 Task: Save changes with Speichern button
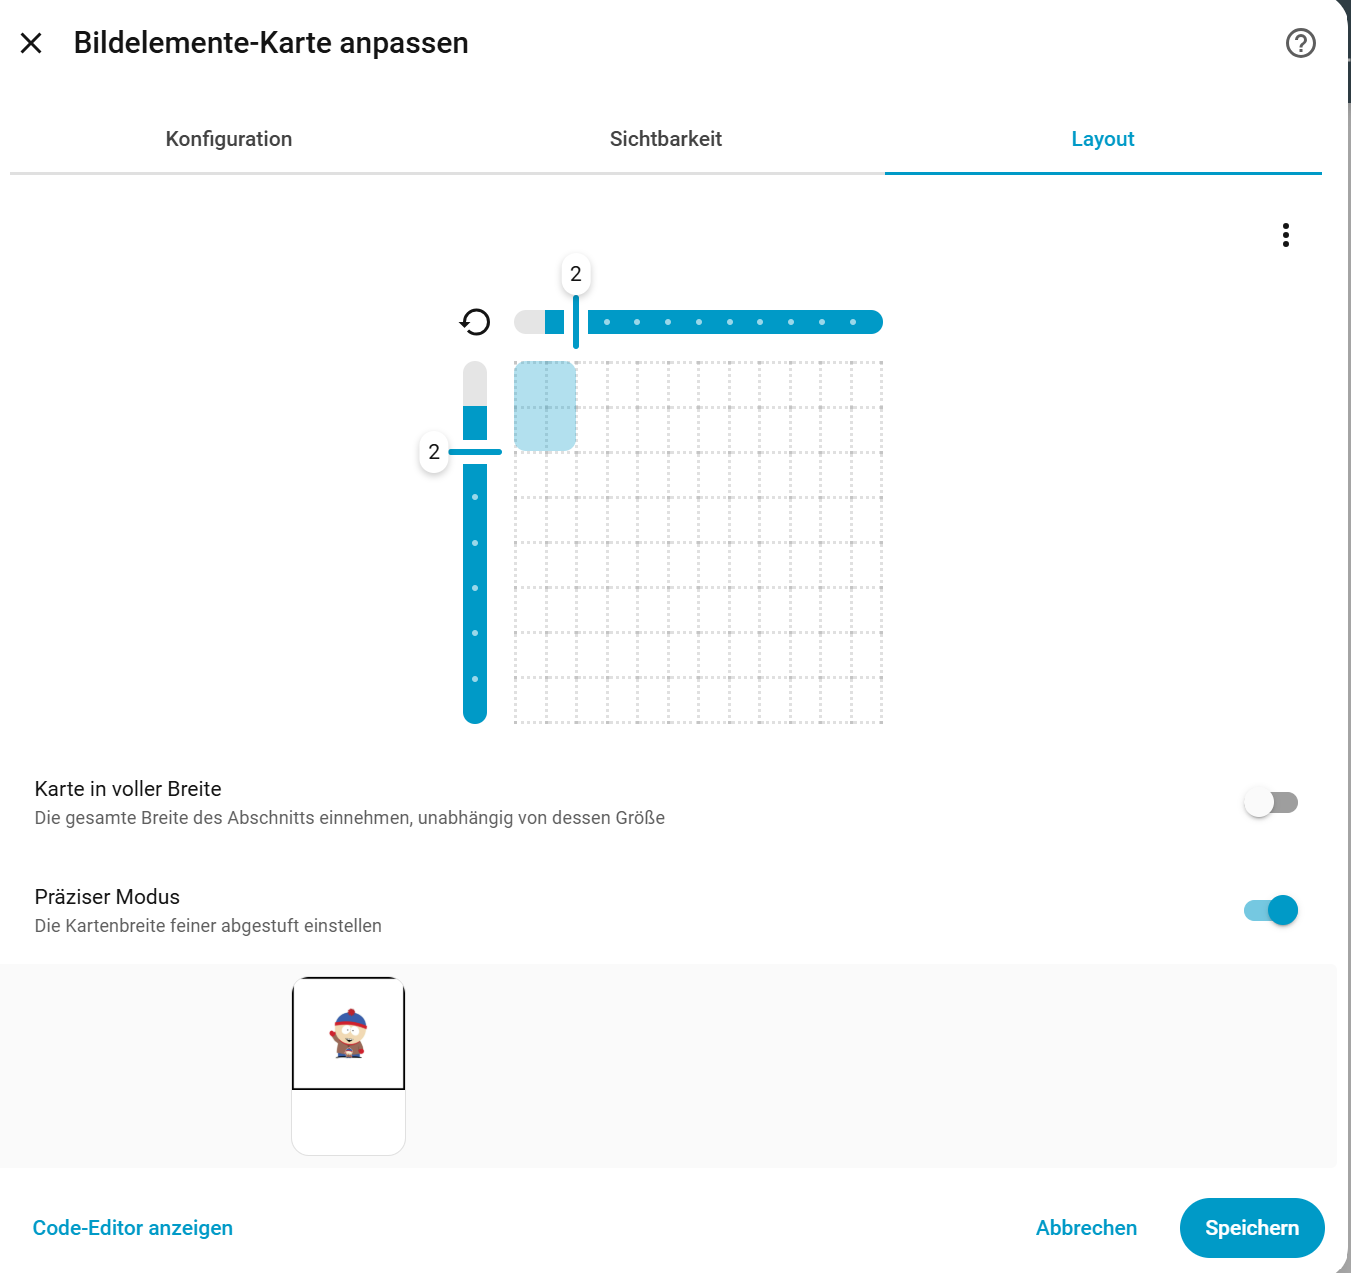coord(1252,1228)
